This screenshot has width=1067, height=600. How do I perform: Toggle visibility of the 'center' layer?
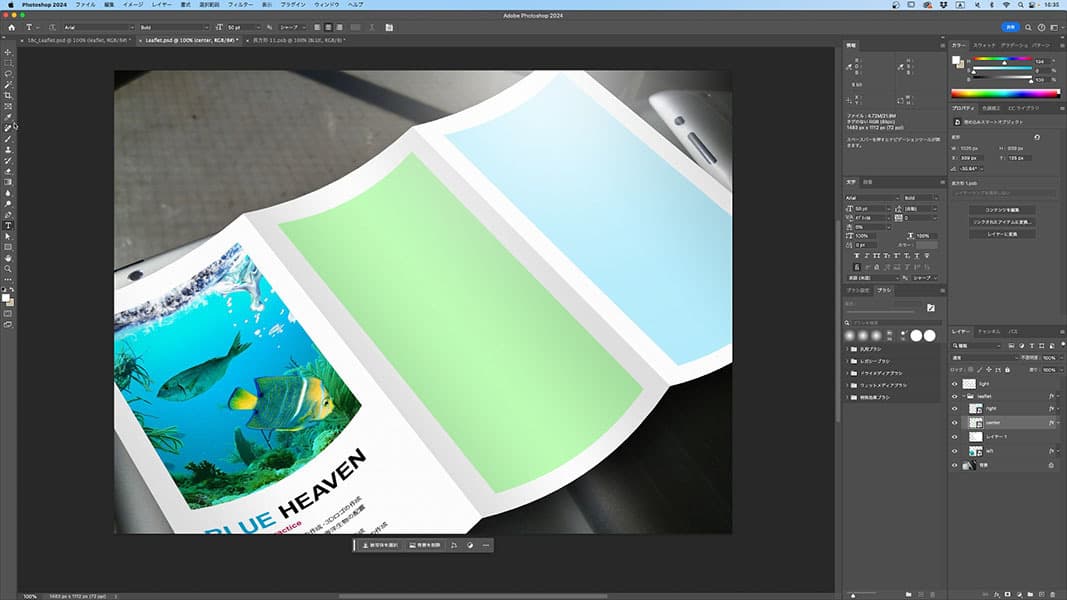coord(954,423)
